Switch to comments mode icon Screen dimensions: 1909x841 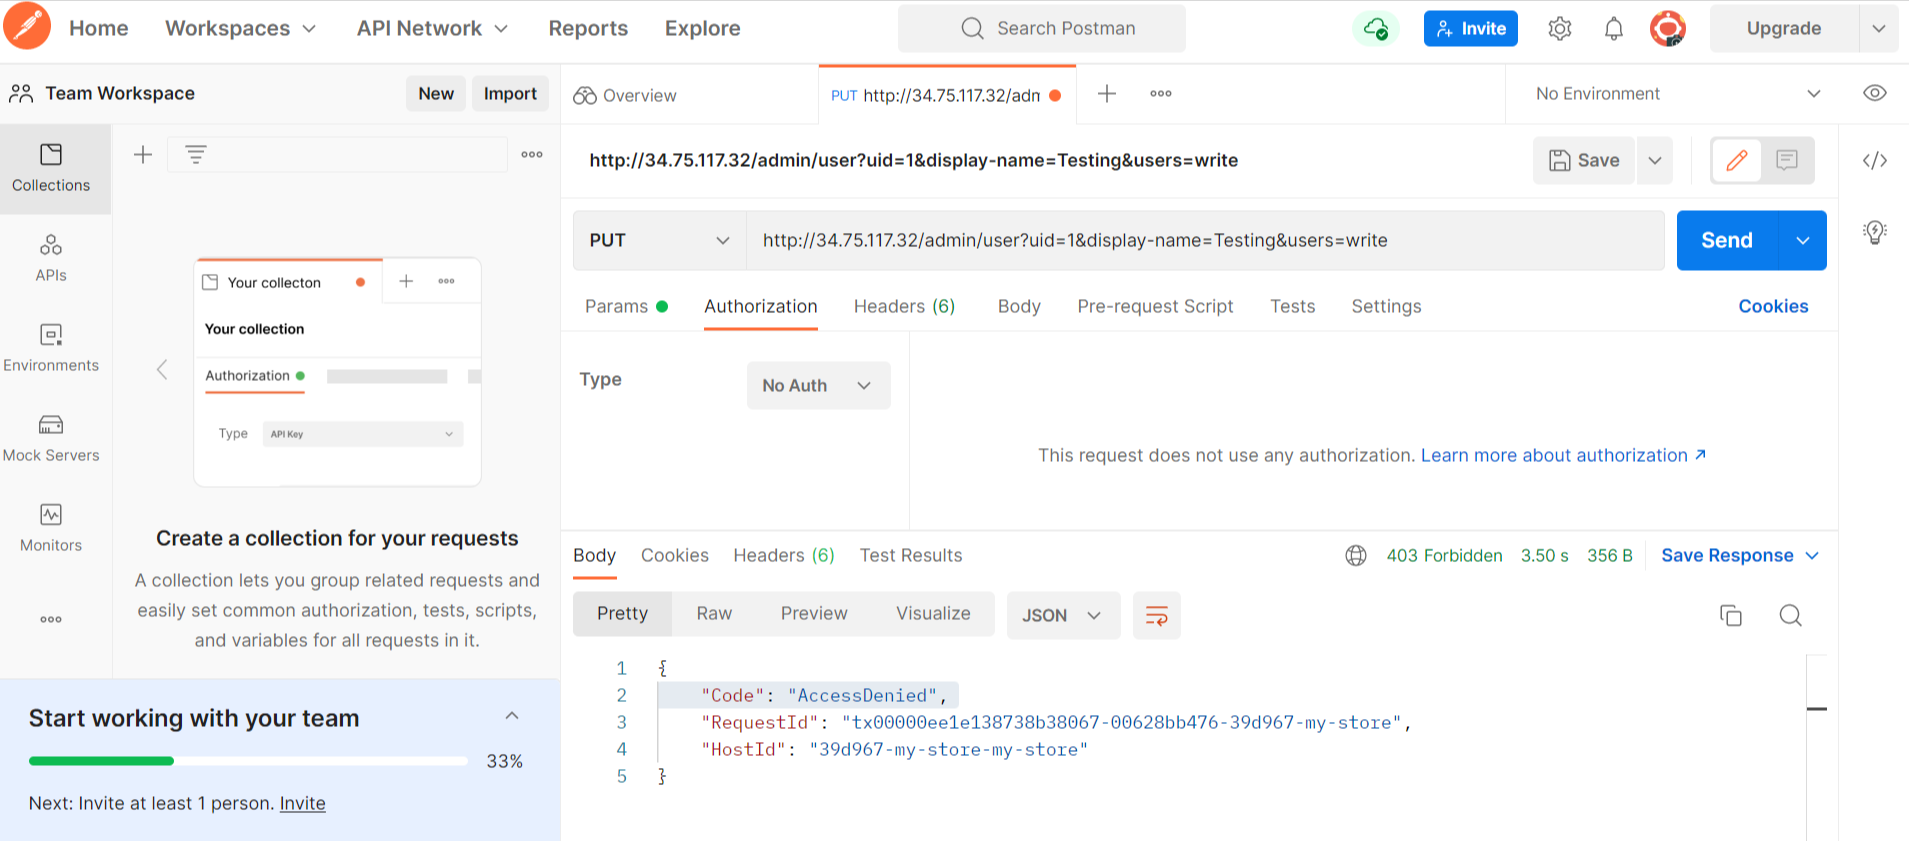click(x=1787, y=160)
